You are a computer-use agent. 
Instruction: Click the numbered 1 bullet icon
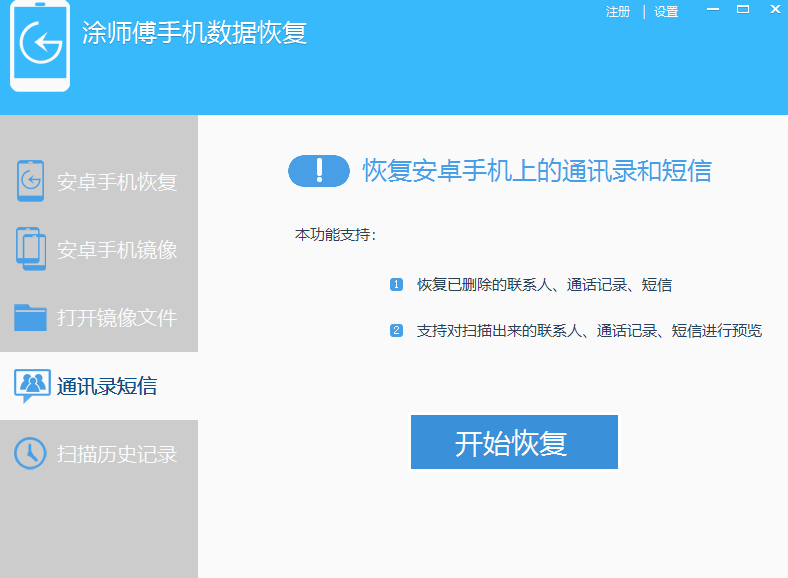[396, 285]
